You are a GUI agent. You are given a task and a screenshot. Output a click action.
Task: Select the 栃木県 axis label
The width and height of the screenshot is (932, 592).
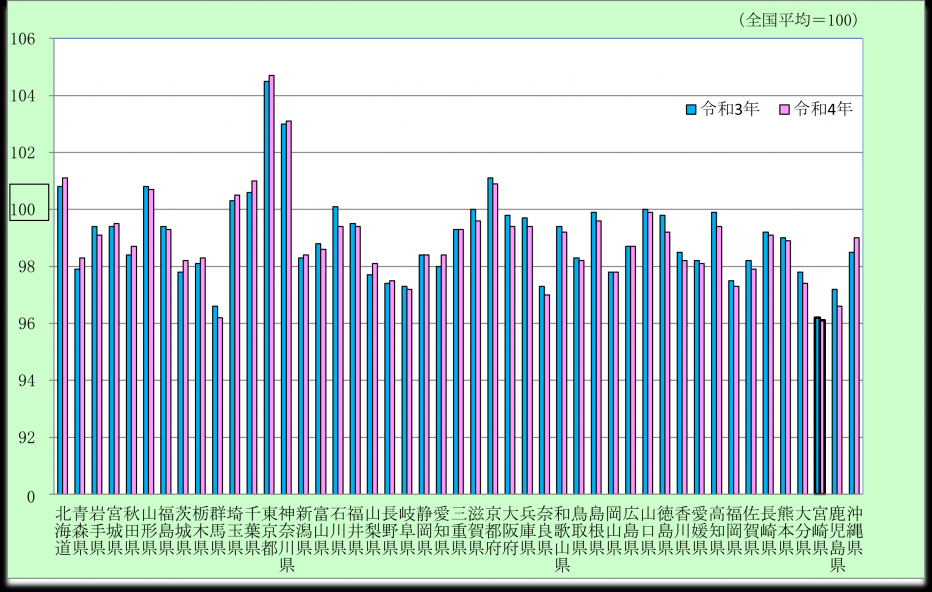coord(201,531)
